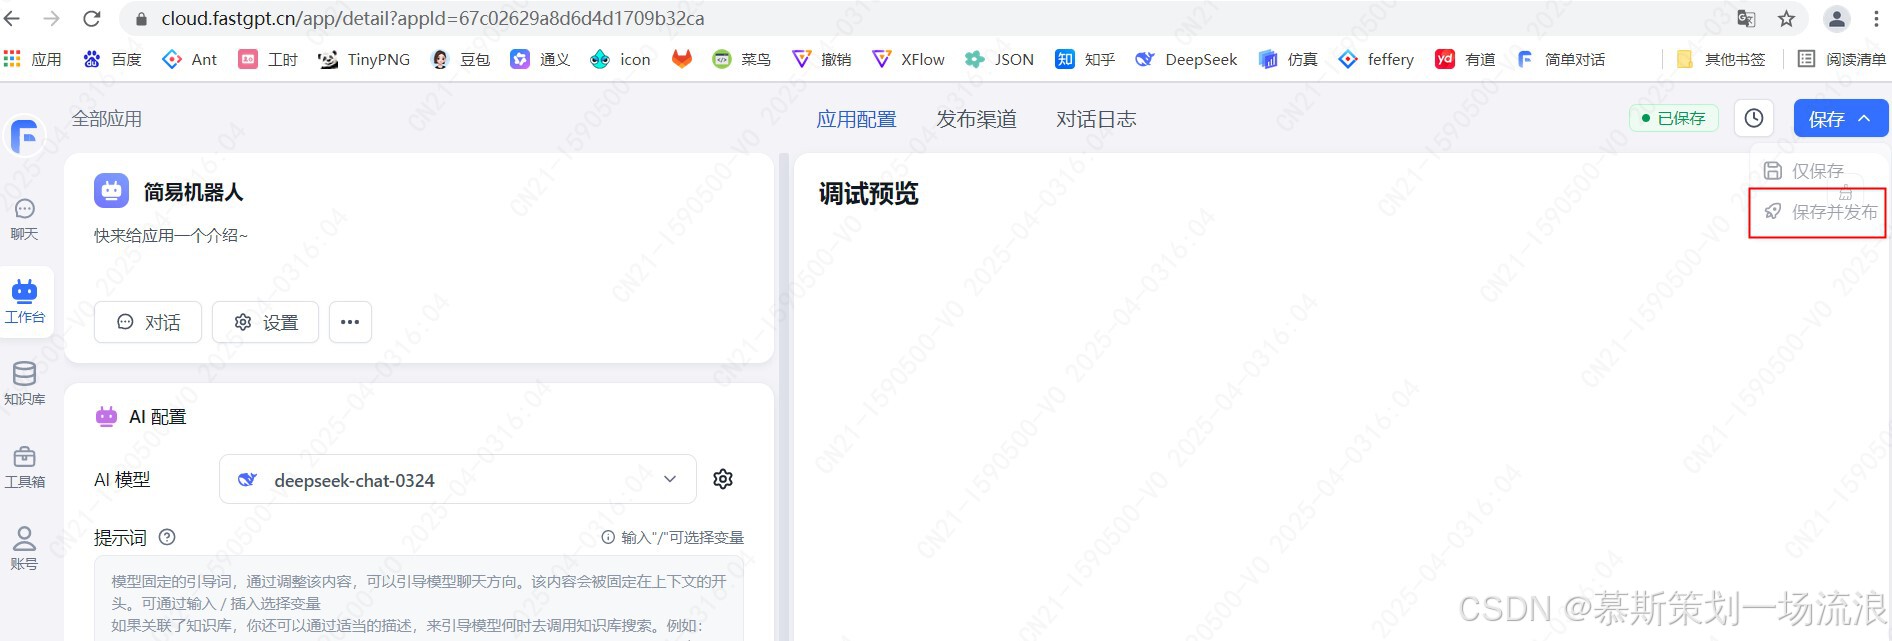The height and width of the screenshot is (641, 1892).
Task: Open the 有道 bookmark
Action: point(1465,59)
